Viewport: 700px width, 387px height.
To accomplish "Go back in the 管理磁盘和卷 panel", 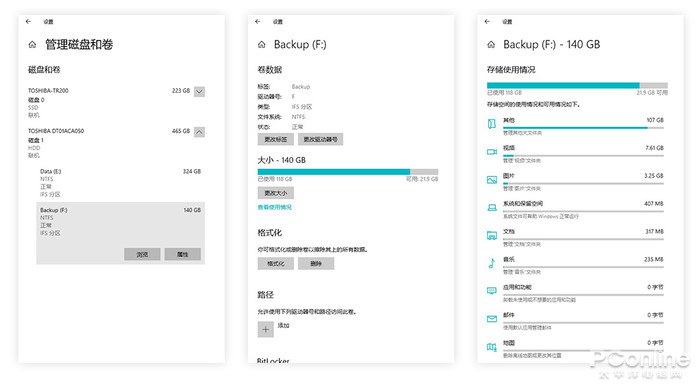I will click(29, 21).
